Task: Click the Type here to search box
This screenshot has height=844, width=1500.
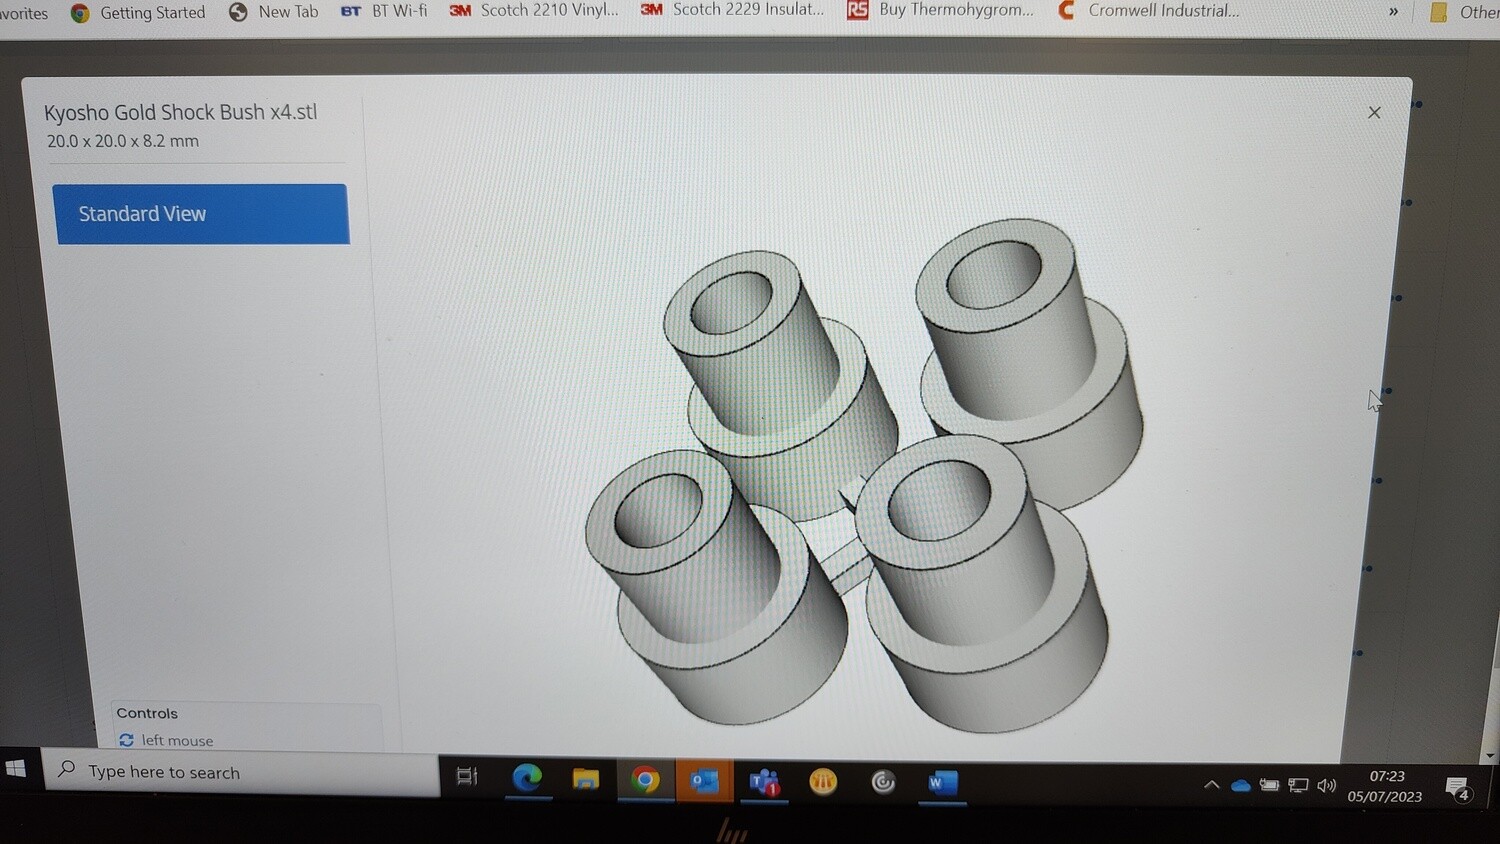Action: pyautogui.click(x=241, y=772)
